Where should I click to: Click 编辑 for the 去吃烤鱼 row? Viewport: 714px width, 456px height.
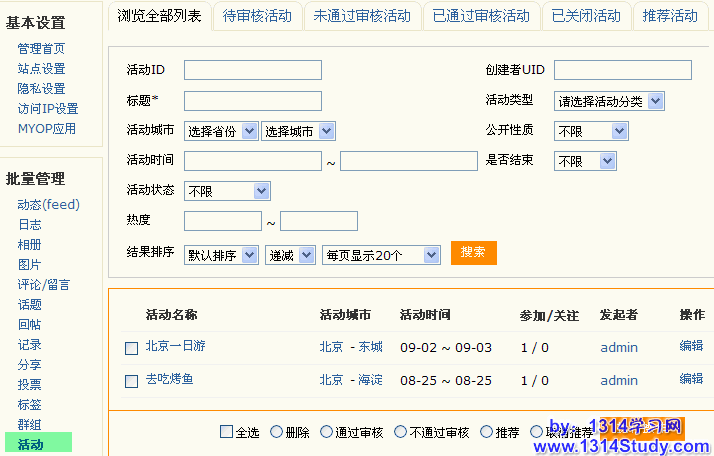[x=691, y=379]
